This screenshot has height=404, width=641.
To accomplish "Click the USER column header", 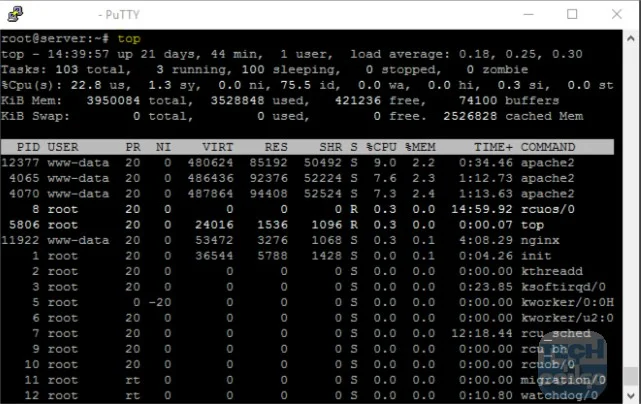I will [63, 147].
